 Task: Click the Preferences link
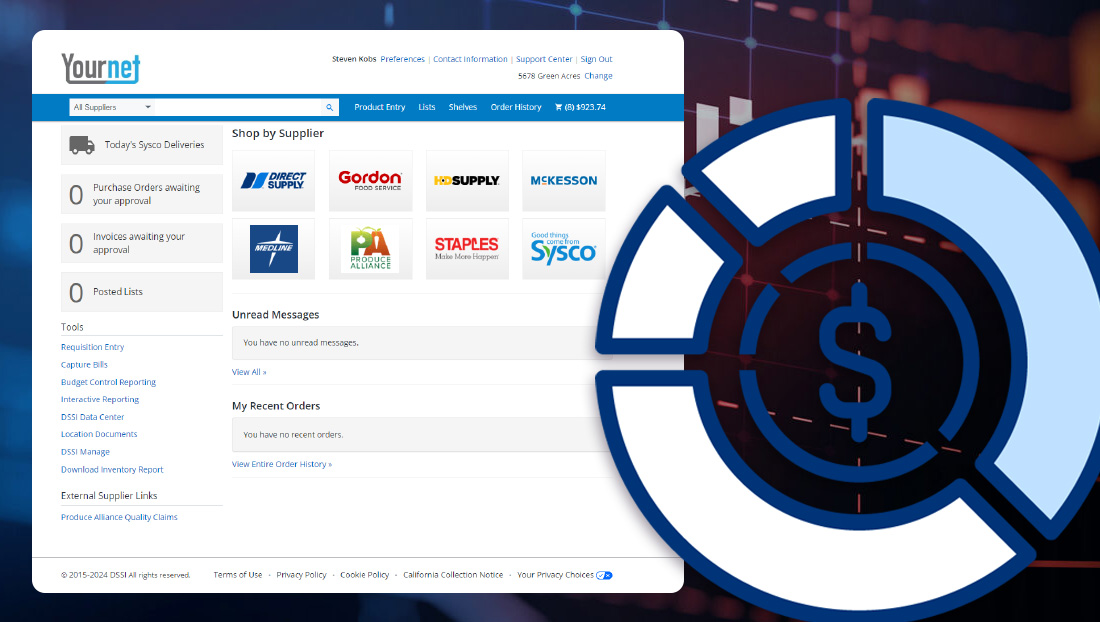[x=403, y=59]
